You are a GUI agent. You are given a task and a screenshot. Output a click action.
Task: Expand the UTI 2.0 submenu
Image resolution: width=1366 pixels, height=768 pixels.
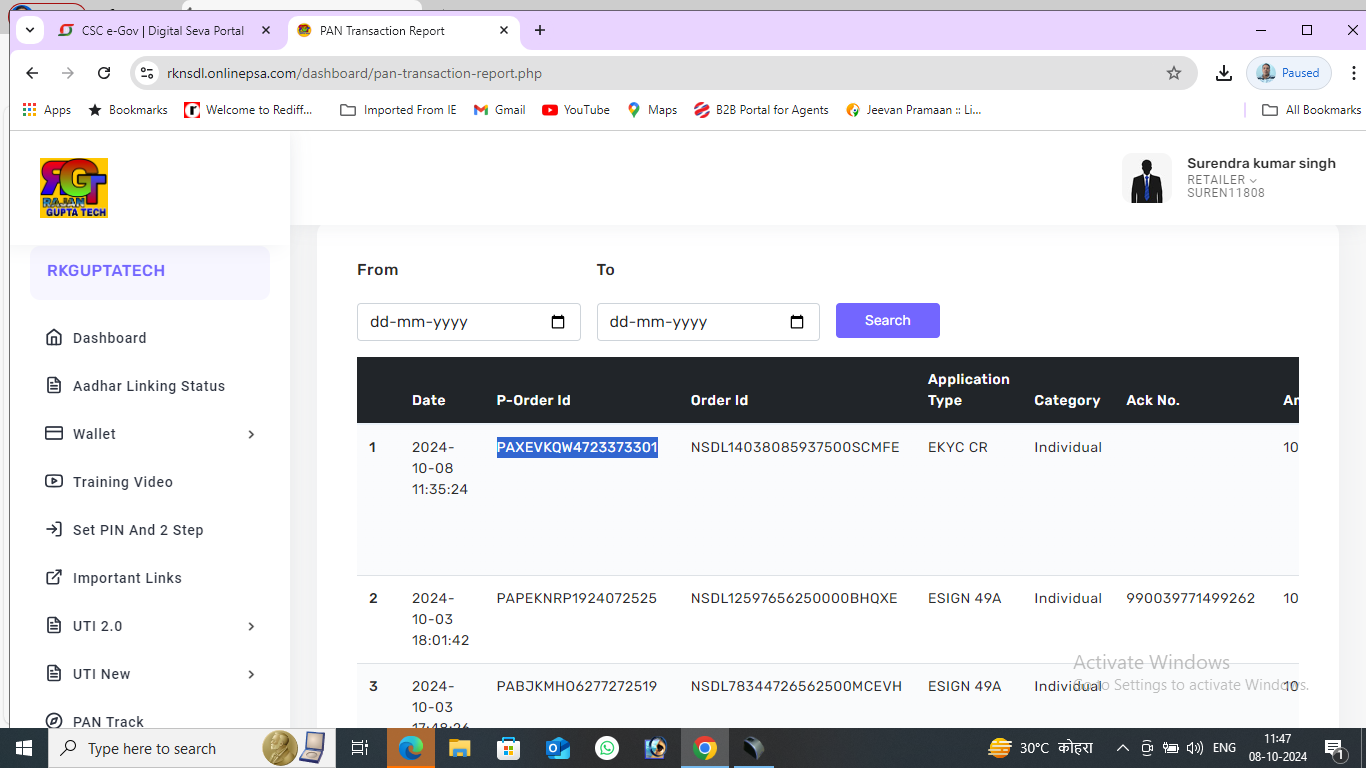coord(251,626)
